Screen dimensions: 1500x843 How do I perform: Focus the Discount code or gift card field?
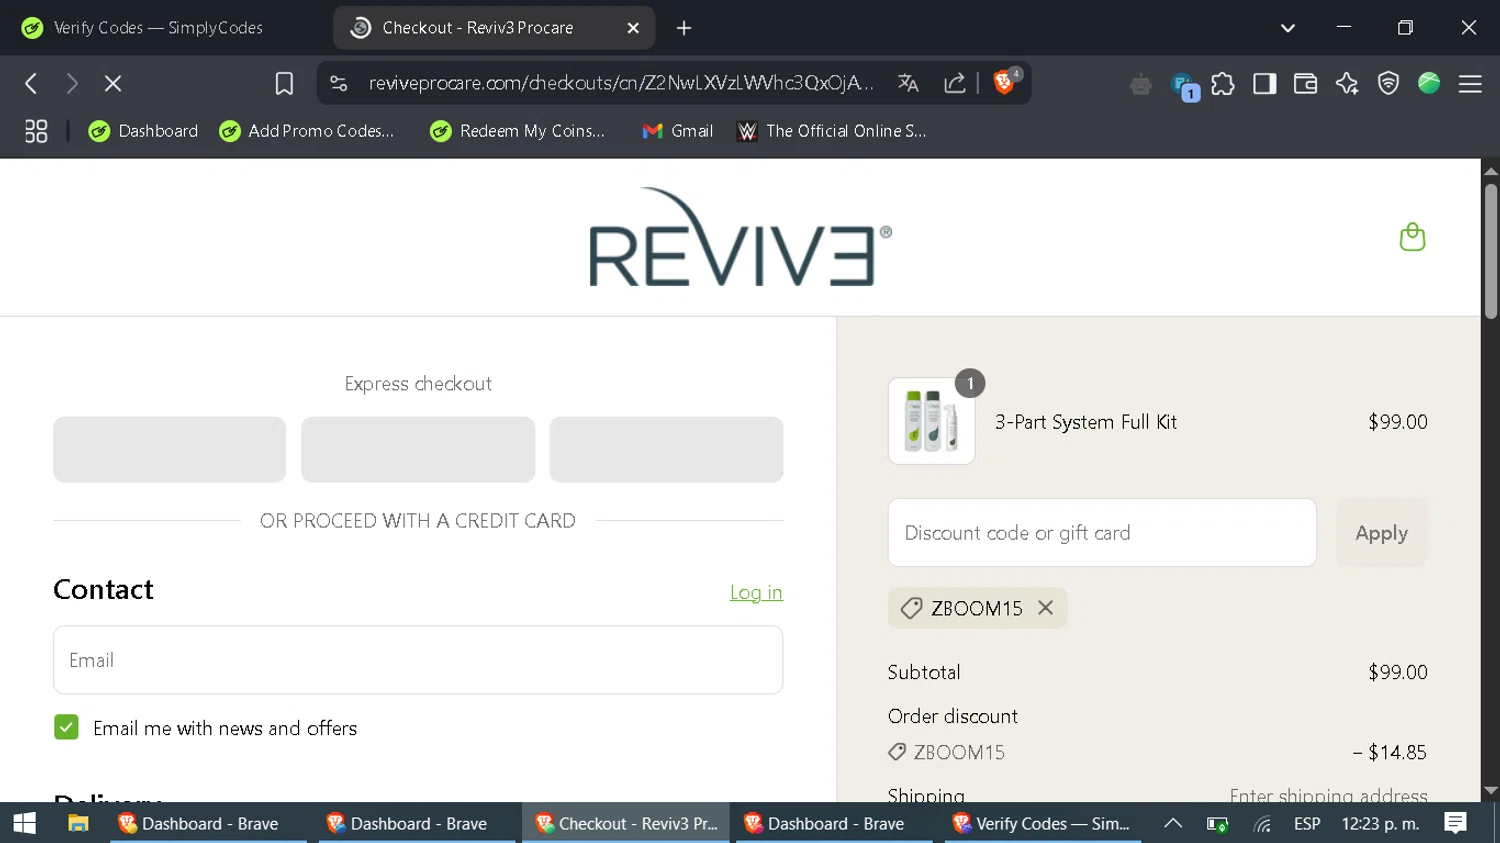coord(1102,533)
